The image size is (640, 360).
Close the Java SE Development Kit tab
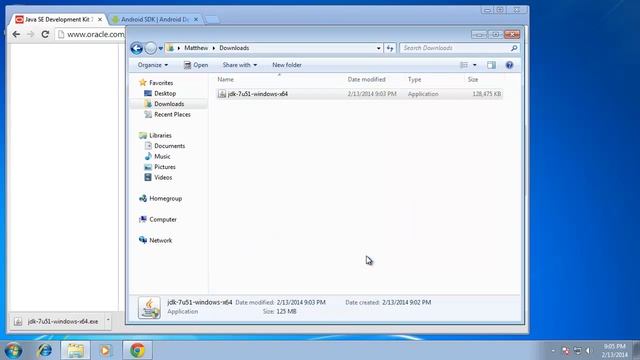pos(100,20)
